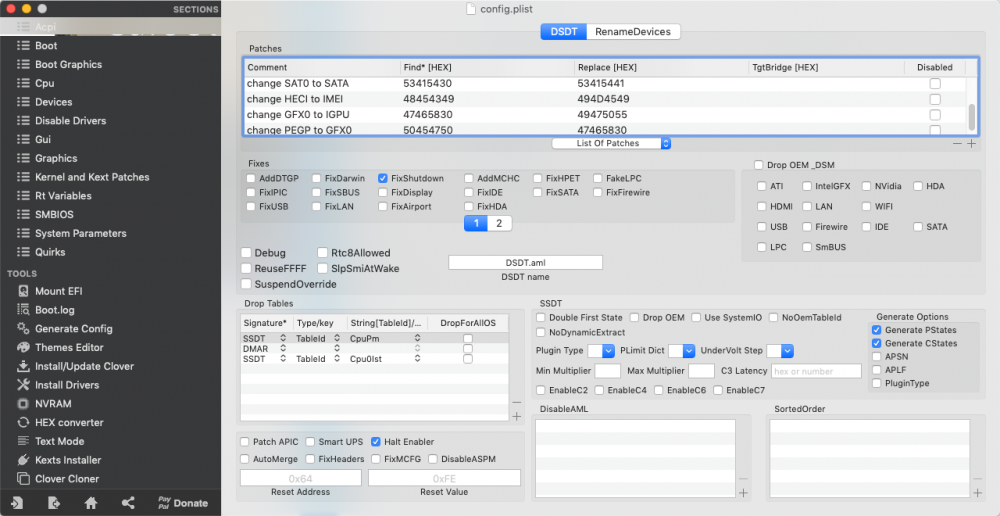Uncheck the FixShutdown fix
The image size is (1000, 516).
pos(383,179)
